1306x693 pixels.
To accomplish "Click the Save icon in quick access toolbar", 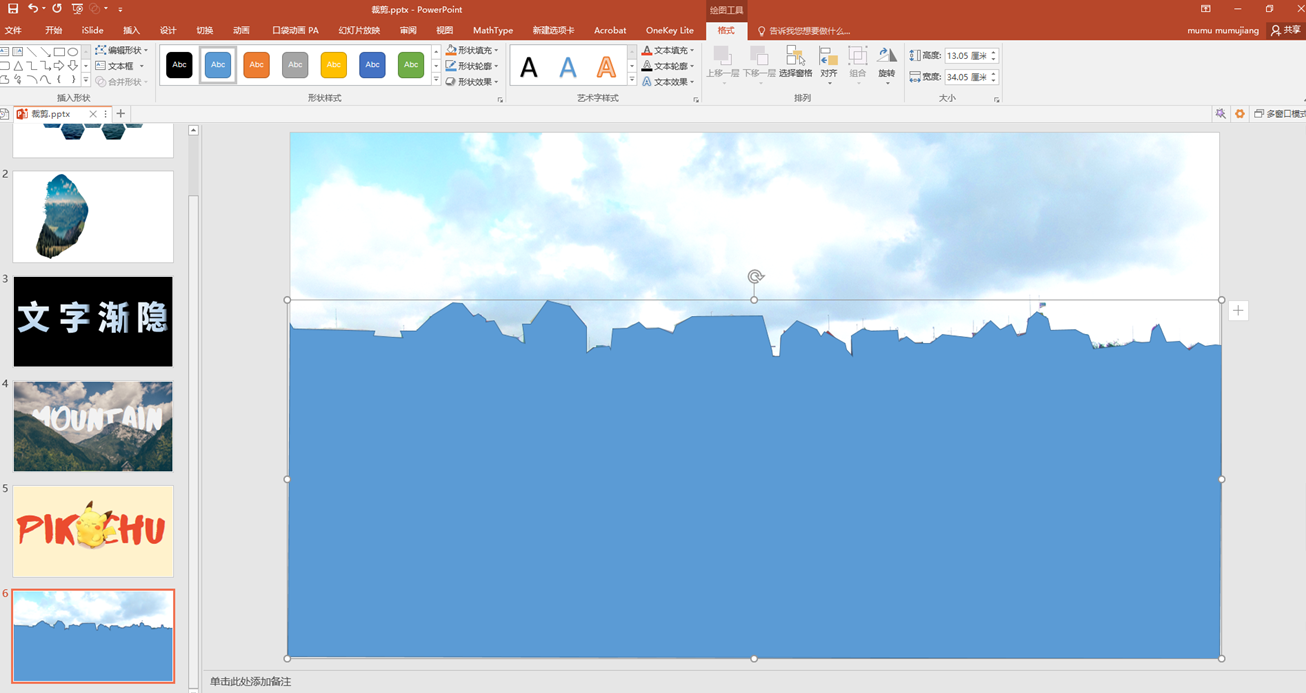I will pyautogui.click(x=12, y=9).
